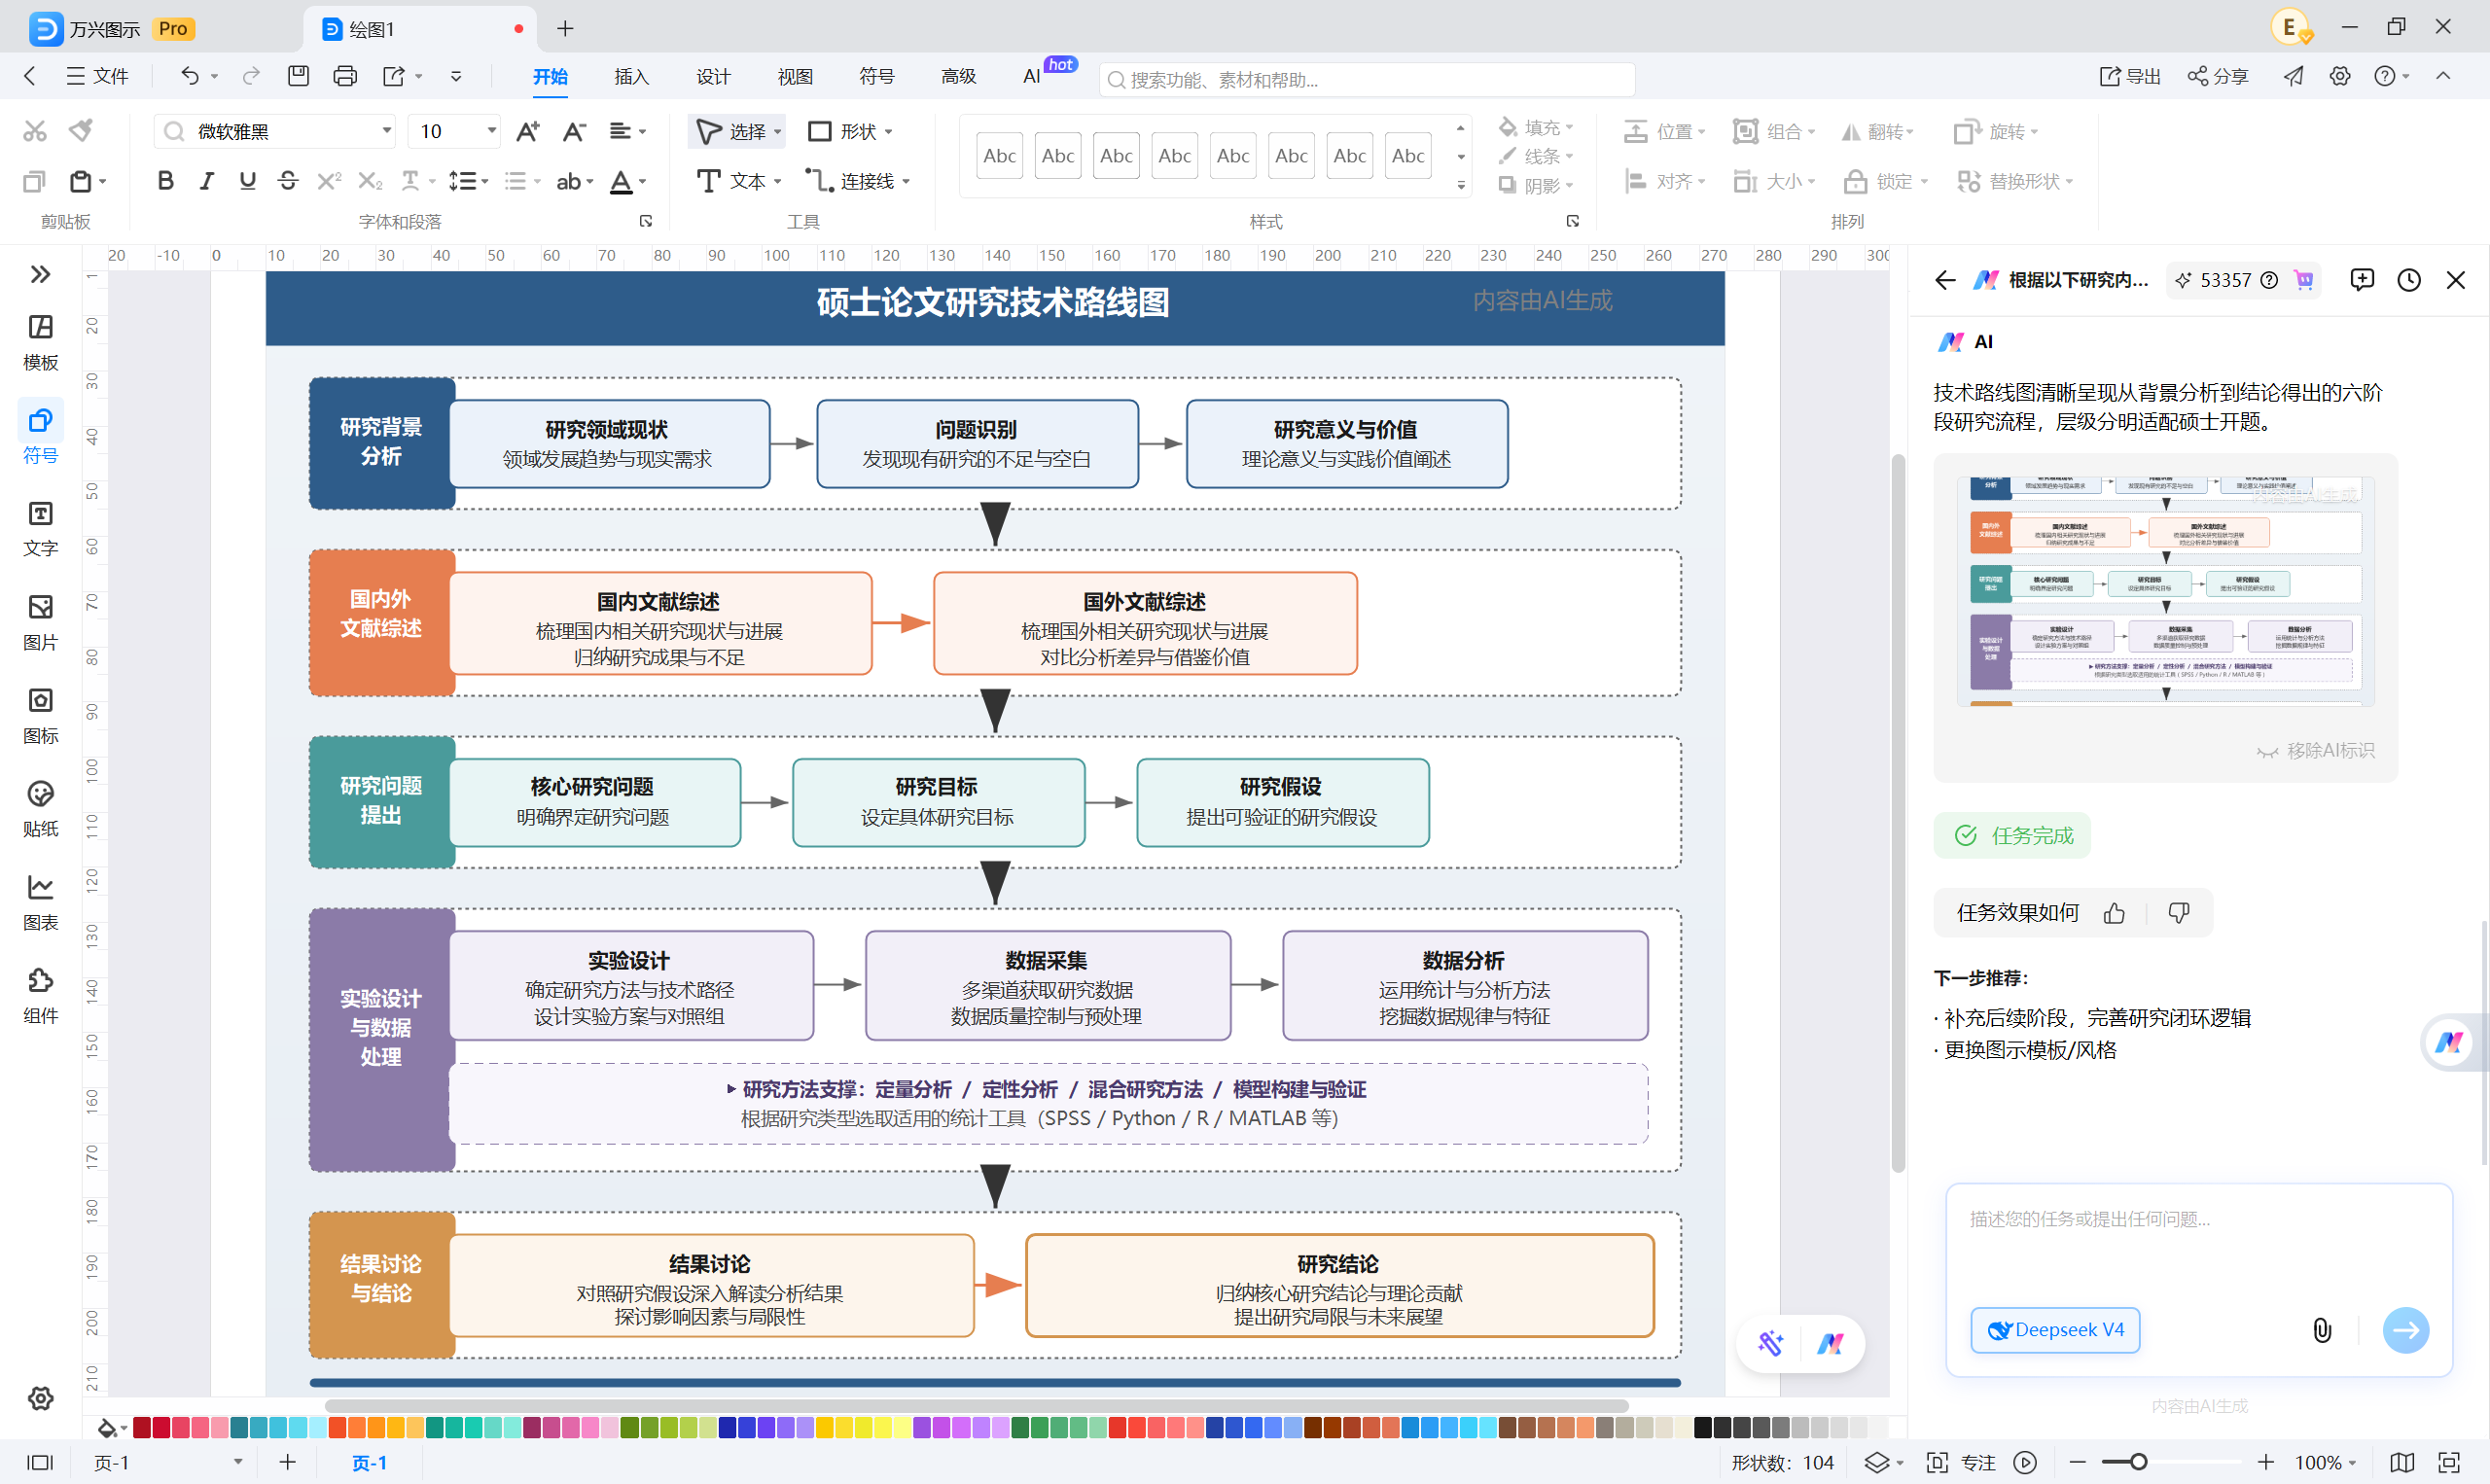Click the format painter icon
The height and width of the screenshot is (1484, 2490).
coord(81,131)
